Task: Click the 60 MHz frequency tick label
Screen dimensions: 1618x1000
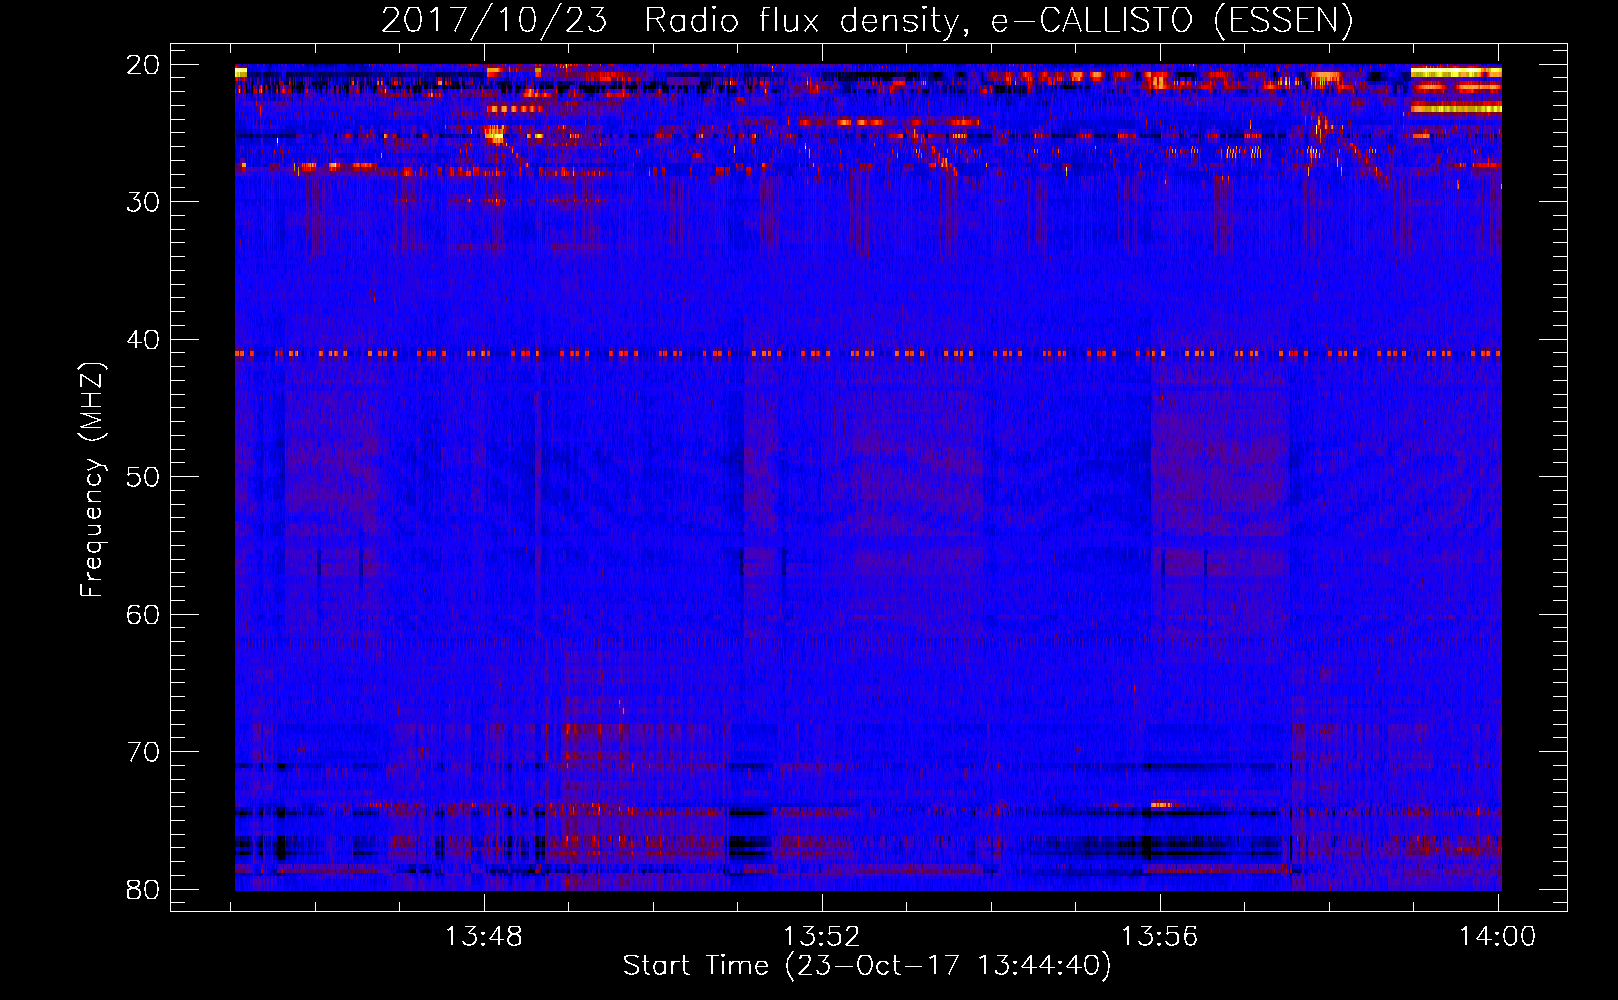Action: coord(143,615)
